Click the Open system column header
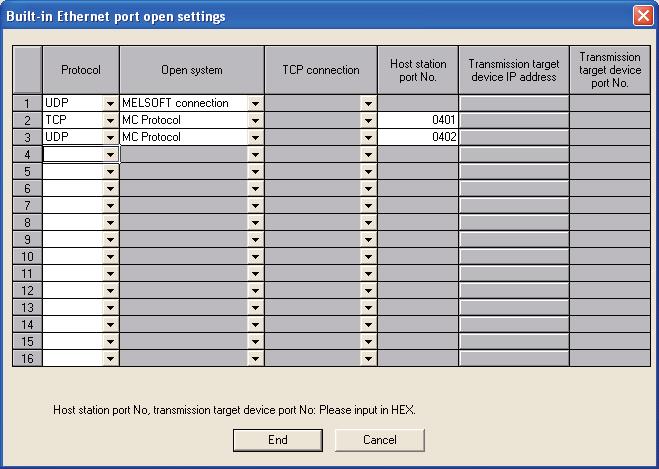 (192, 70)
